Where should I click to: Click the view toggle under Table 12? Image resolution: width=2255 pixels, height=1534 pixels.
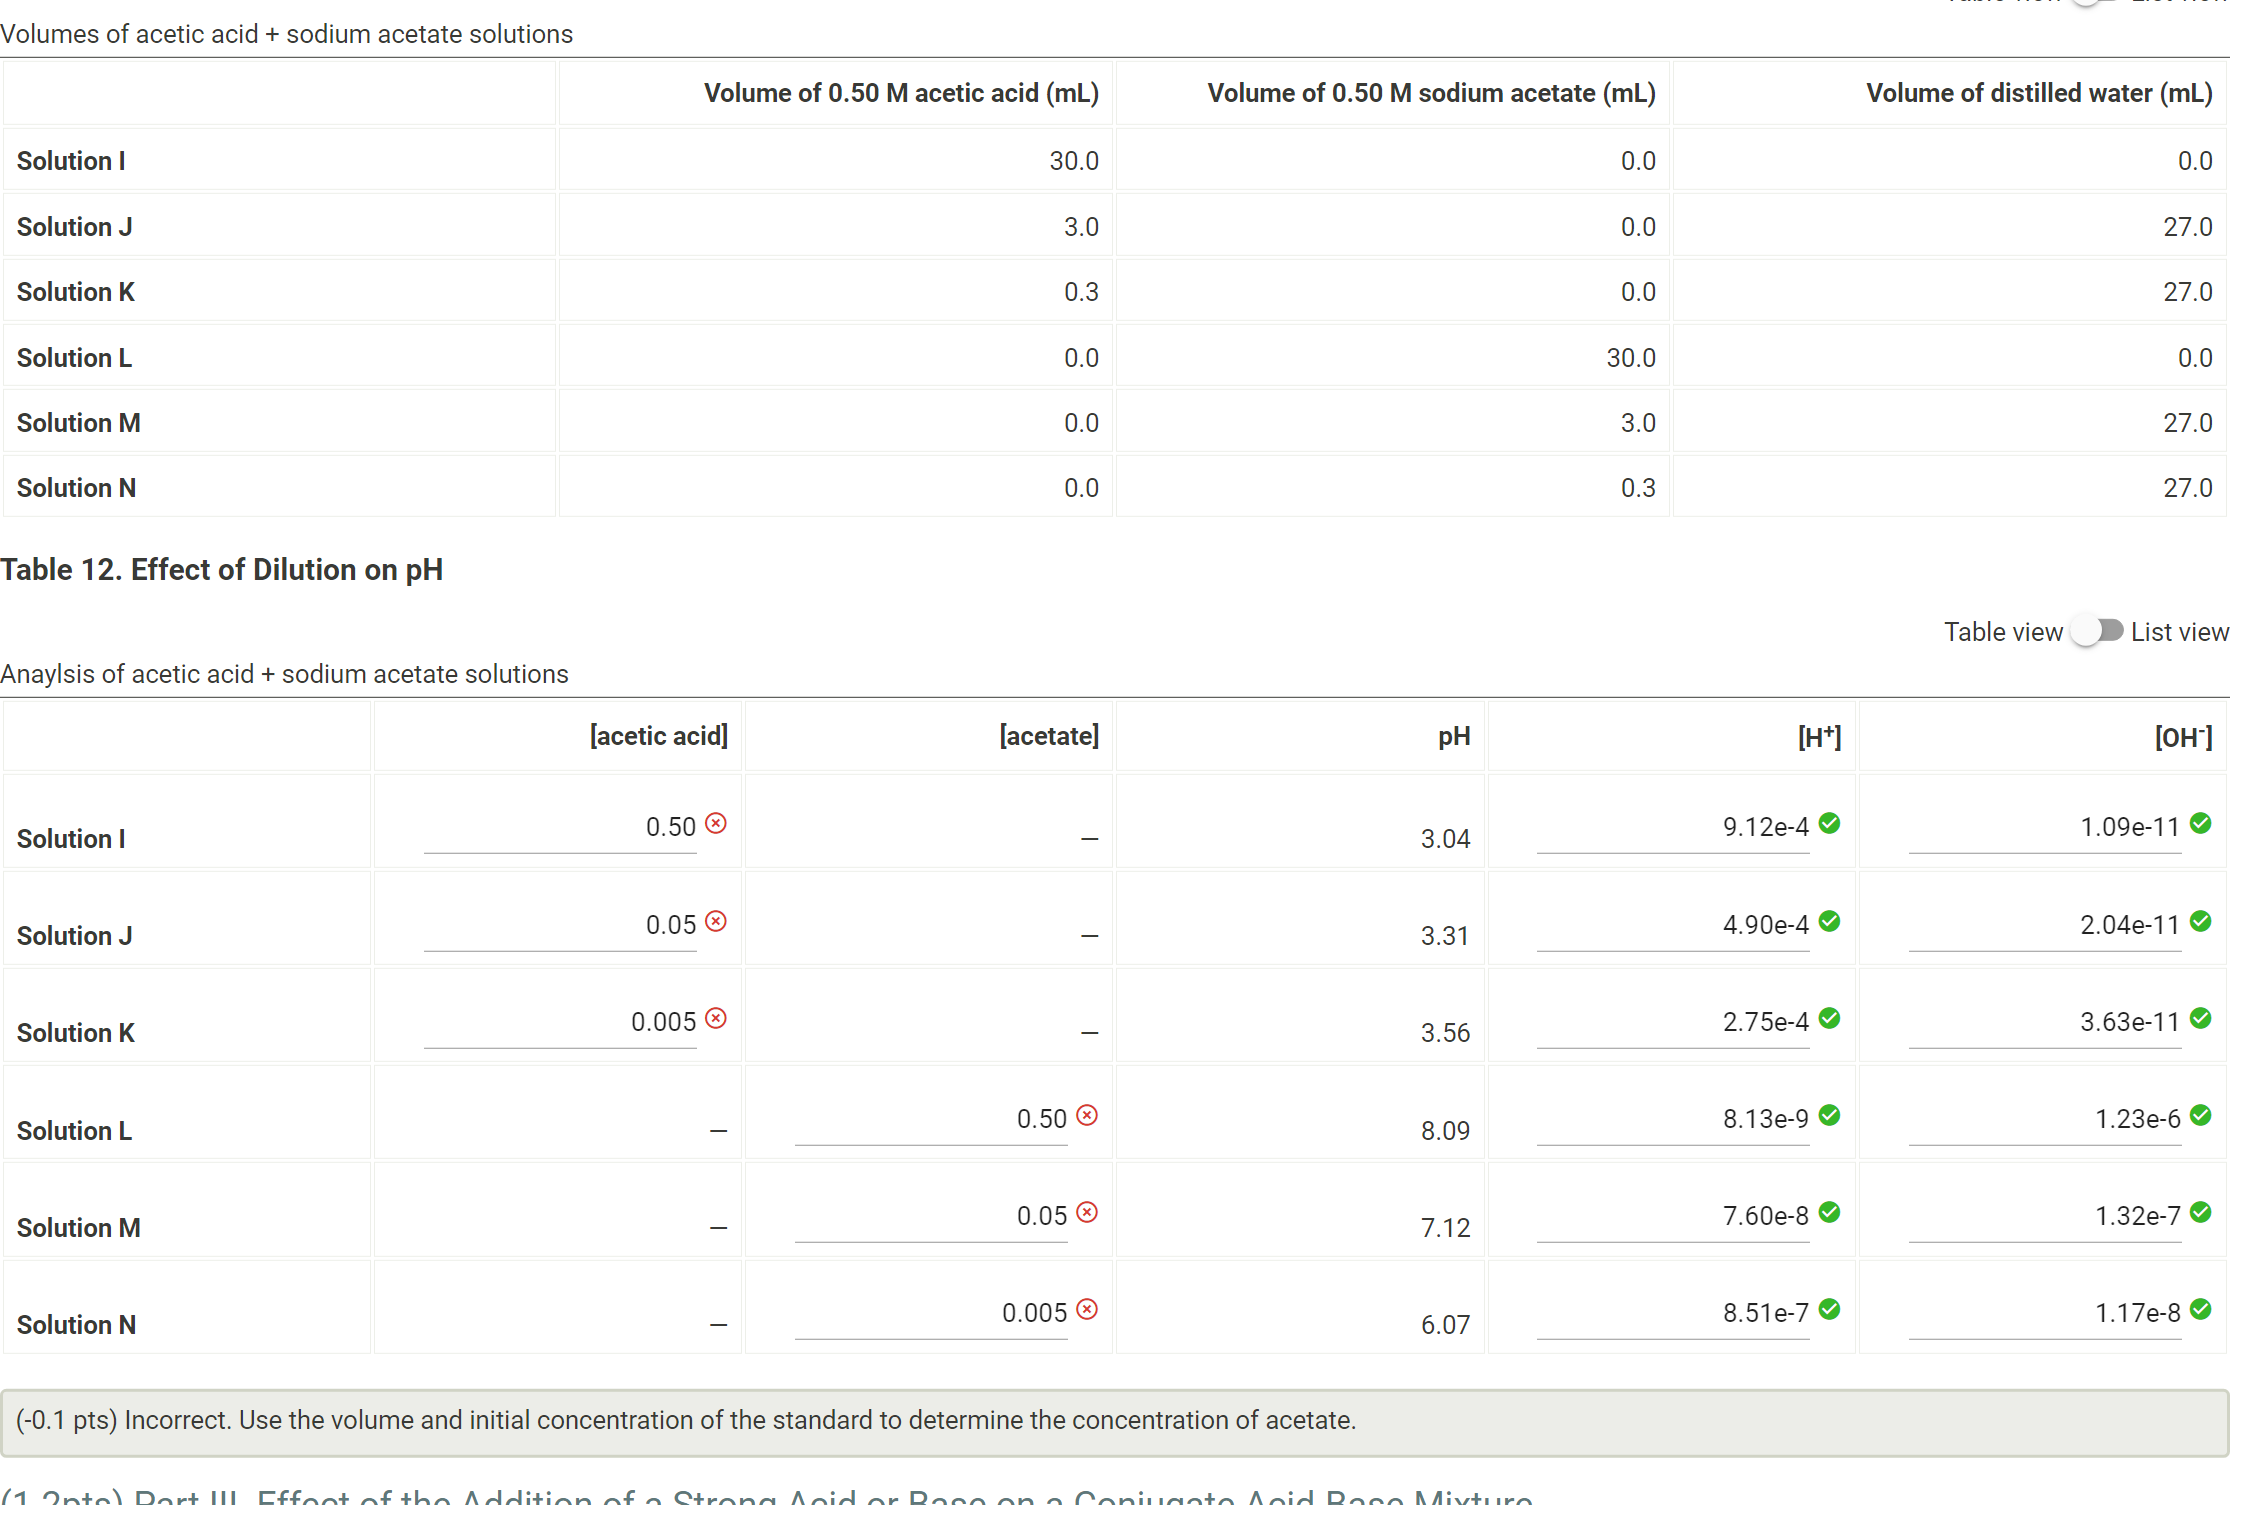coord(2097,631)
